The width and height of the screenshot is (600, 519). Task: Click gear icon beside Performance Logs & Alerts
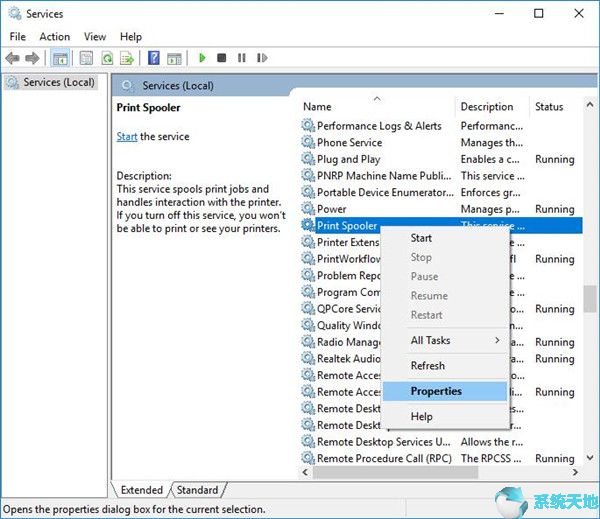(x=308, y=125)
